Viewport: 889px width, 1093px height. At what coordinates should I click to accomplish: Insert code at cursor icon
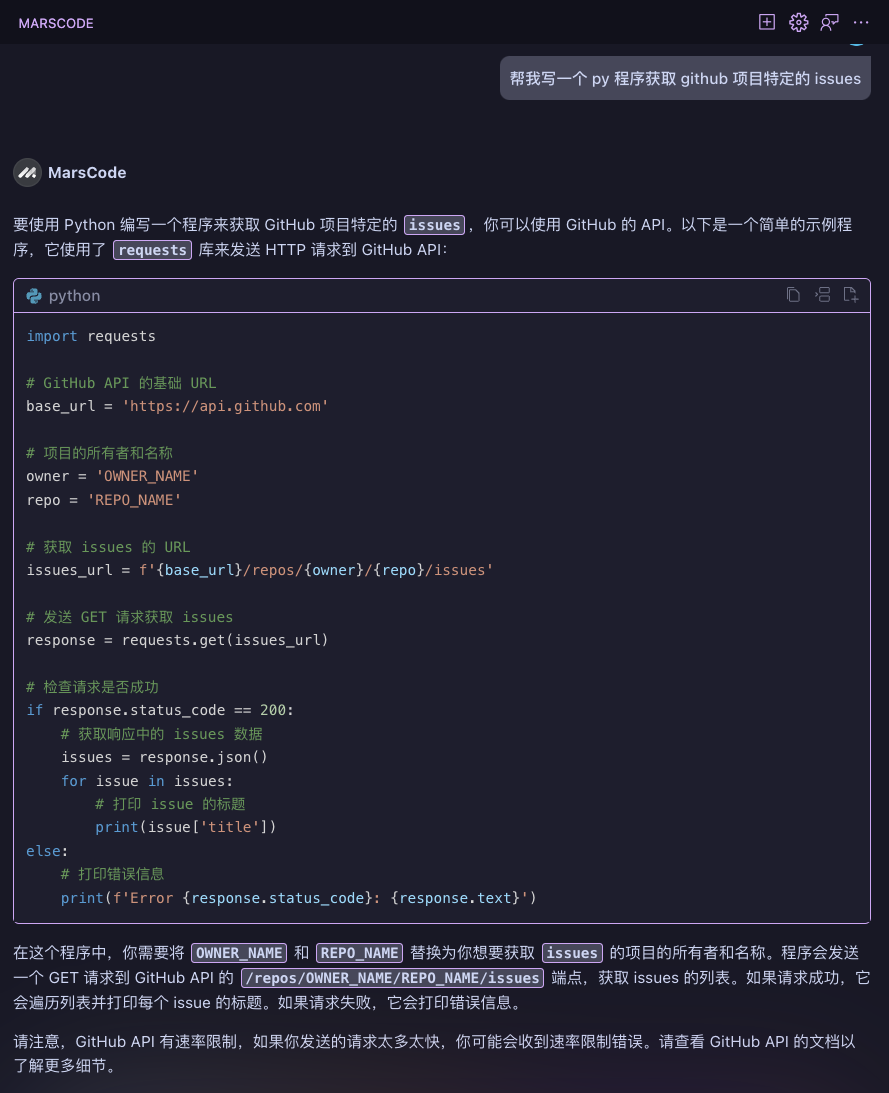(x=822, y=295)
